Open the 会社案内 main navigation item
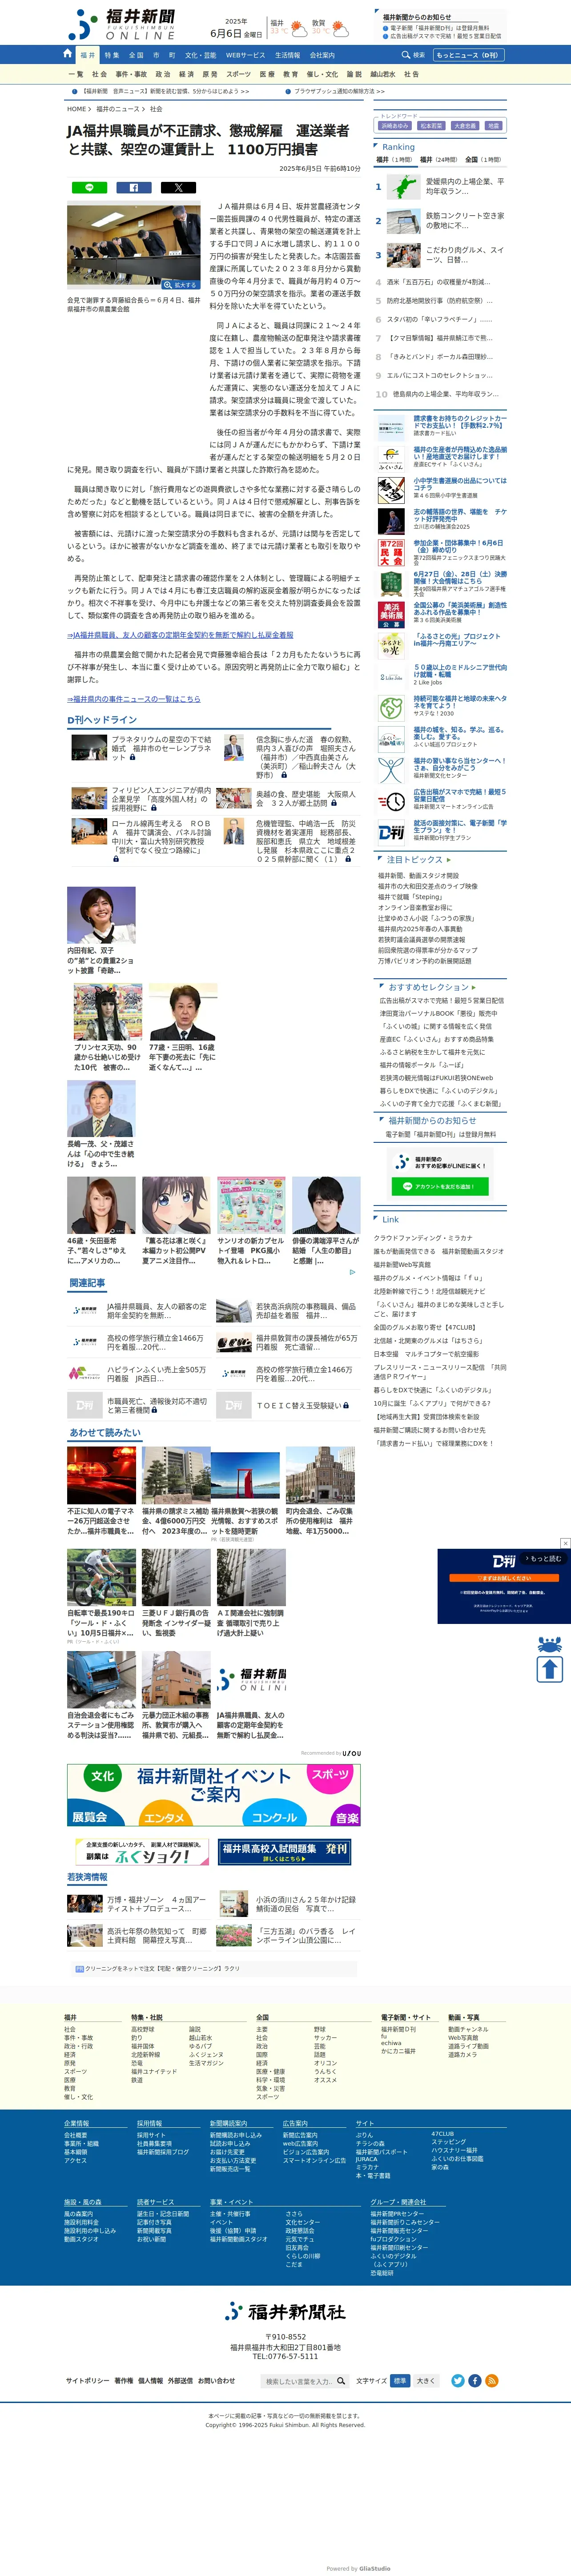 click(322, 55)
